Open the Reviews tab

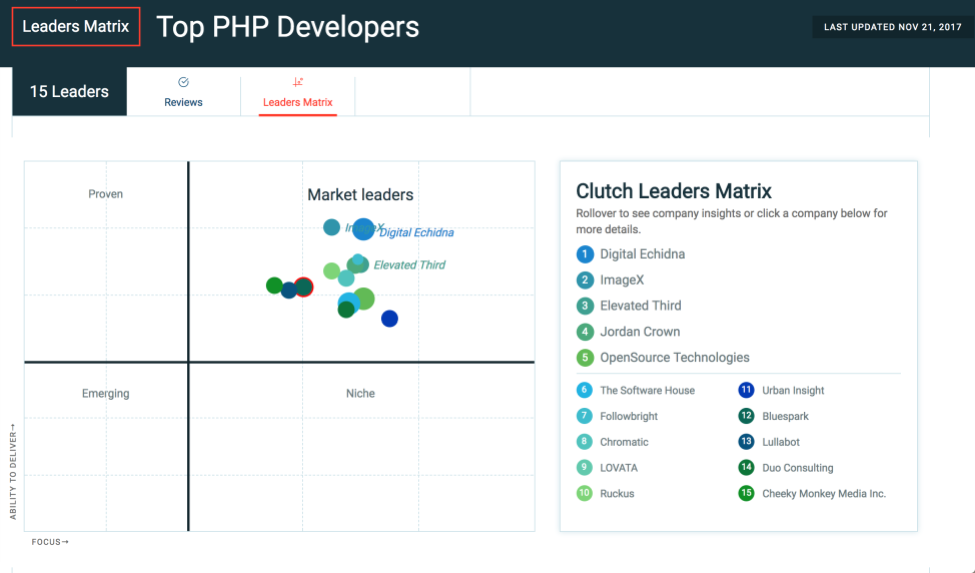coord(183,92)
